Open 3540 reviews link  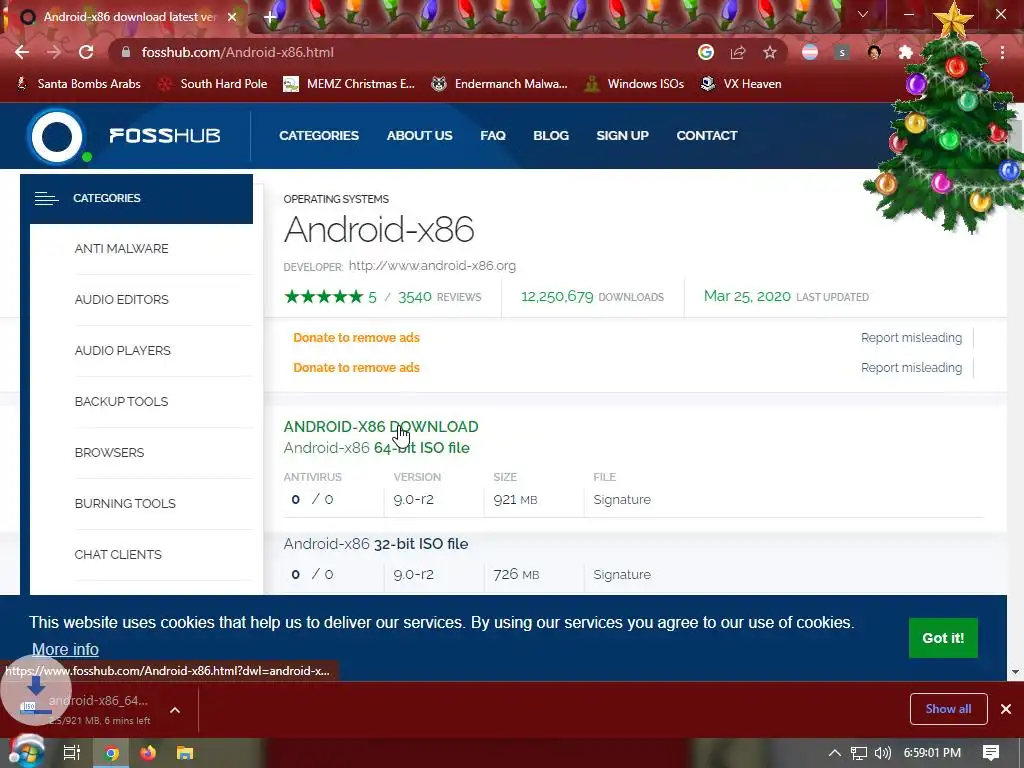coord(440,296)
